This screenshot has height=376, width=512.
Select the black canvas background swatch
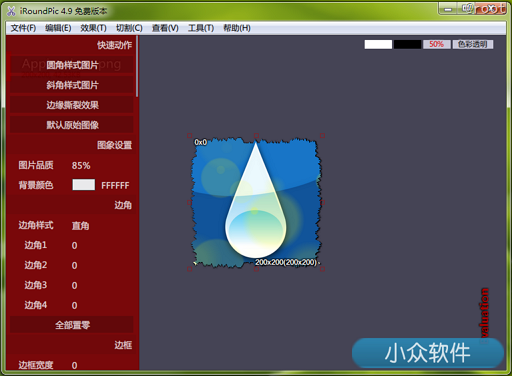407,44
